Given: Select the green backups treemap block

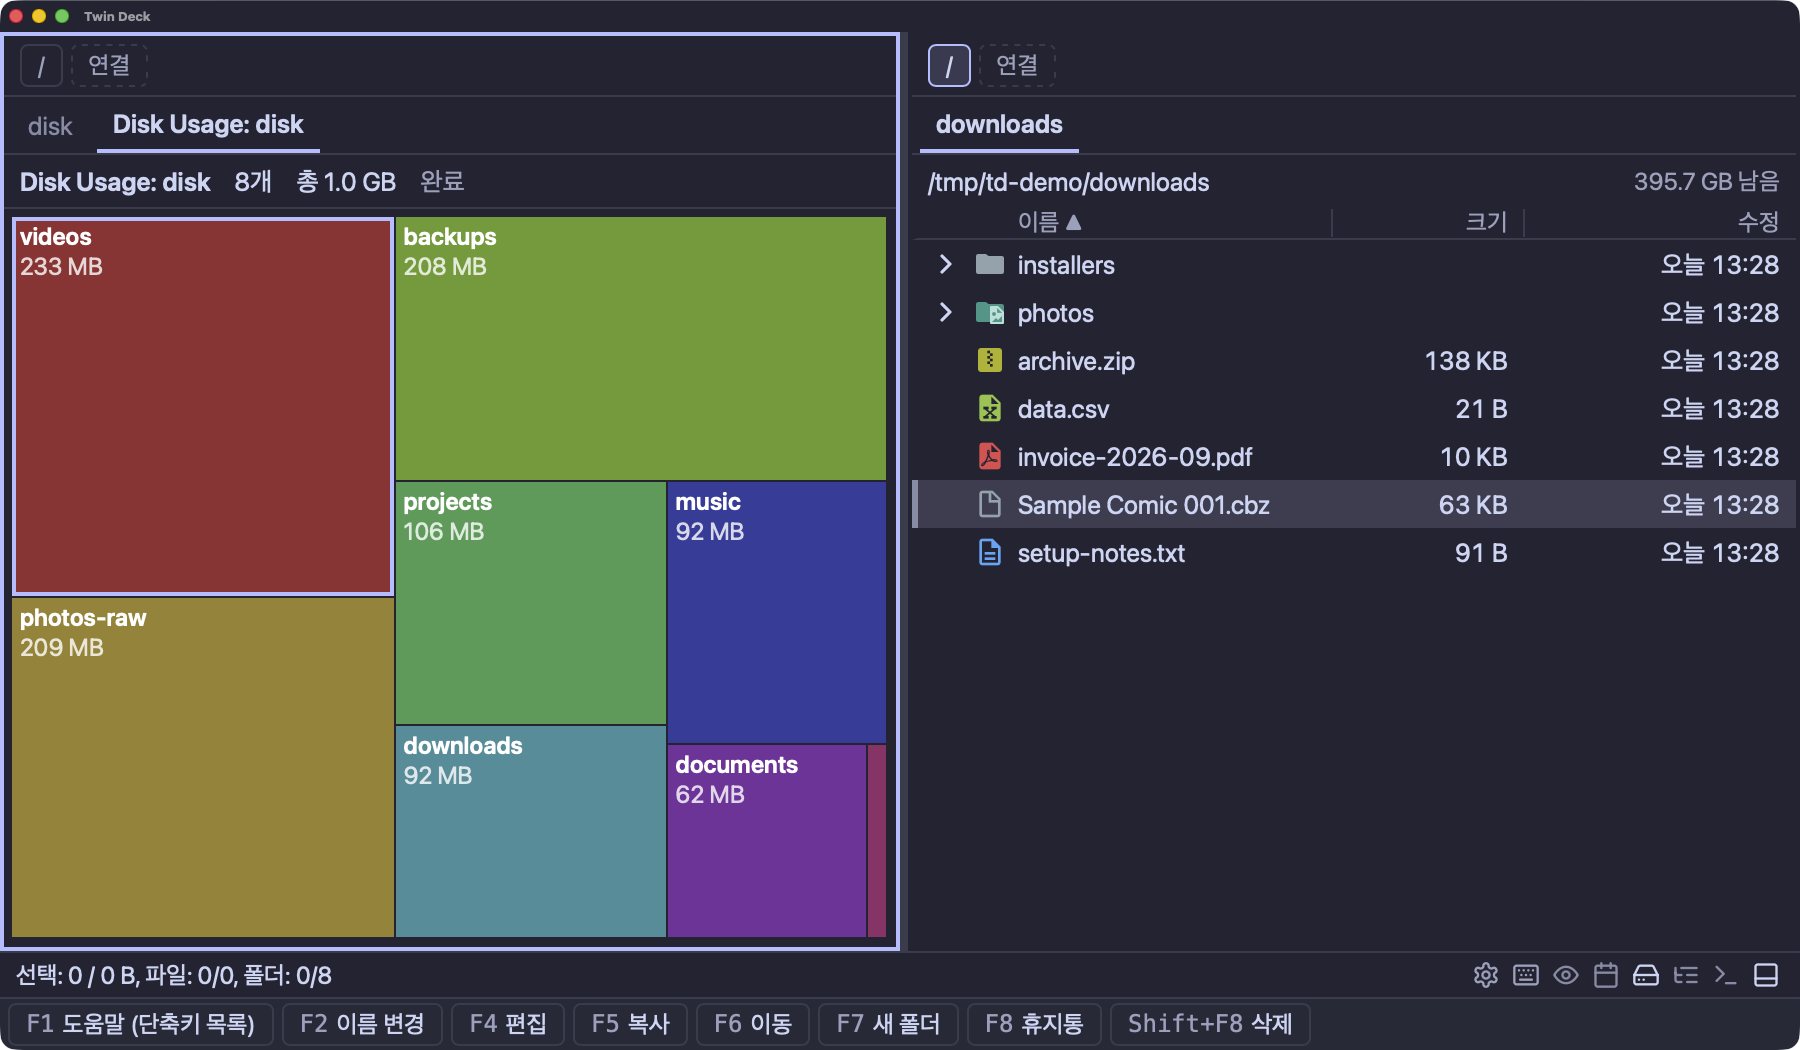Looking at the screenshot, I should click(641, 349).
